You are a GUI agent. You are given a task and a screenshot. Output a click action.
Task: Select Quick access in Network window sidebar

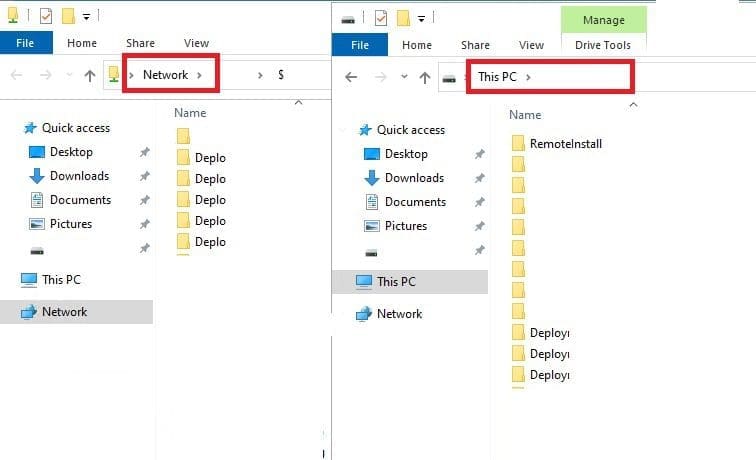coord(76,128)
